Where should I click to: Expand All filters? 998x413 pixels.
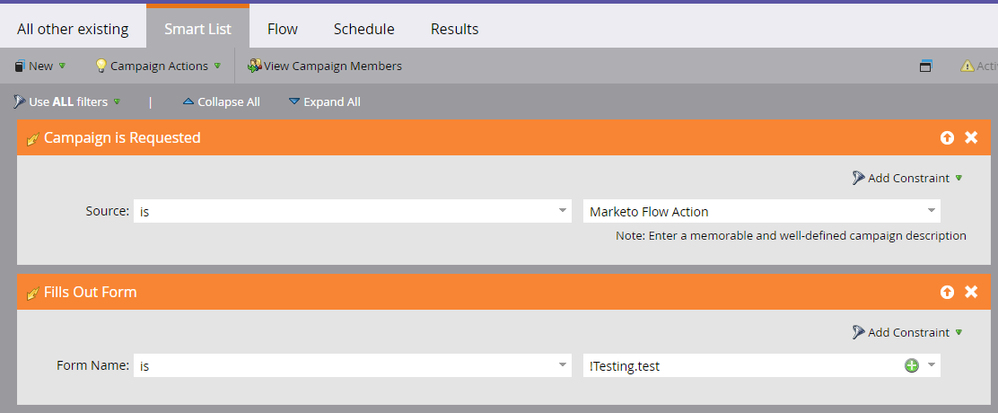click(x=324, y=102)
